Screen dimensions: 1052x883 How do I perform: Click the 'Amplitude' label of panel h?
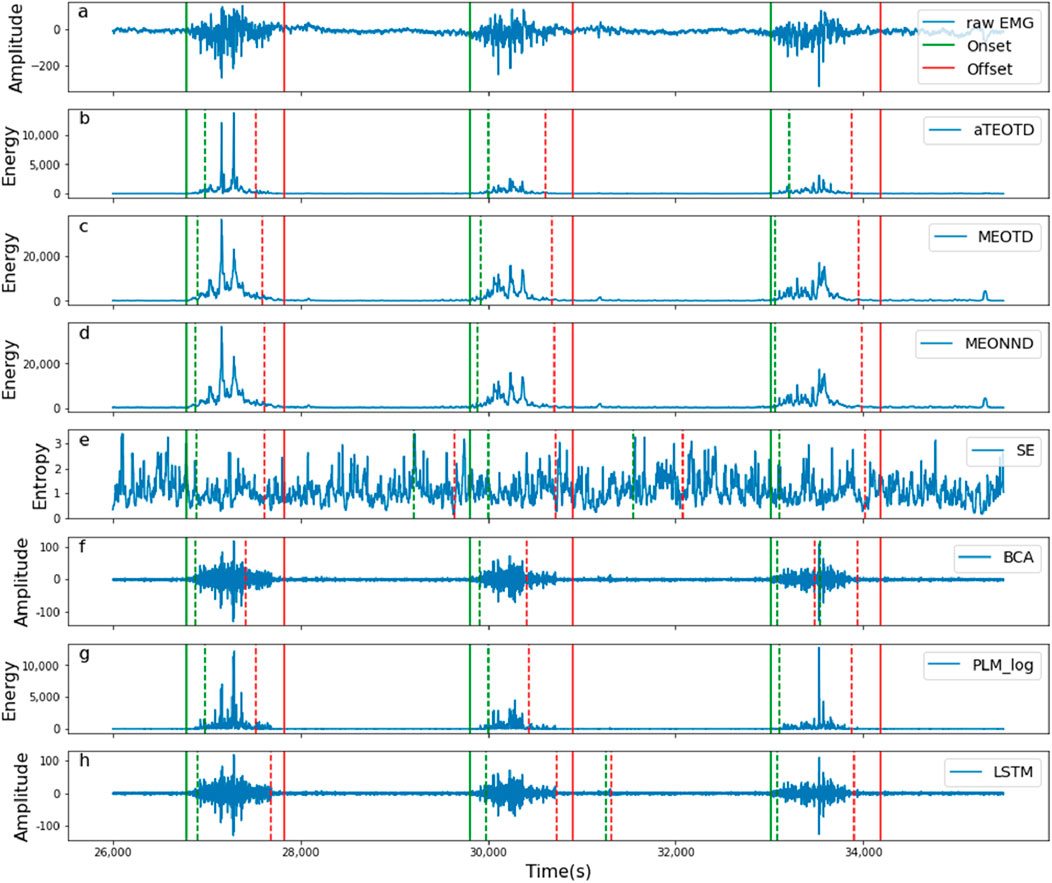pyautogui.click(x=21, y=796)
